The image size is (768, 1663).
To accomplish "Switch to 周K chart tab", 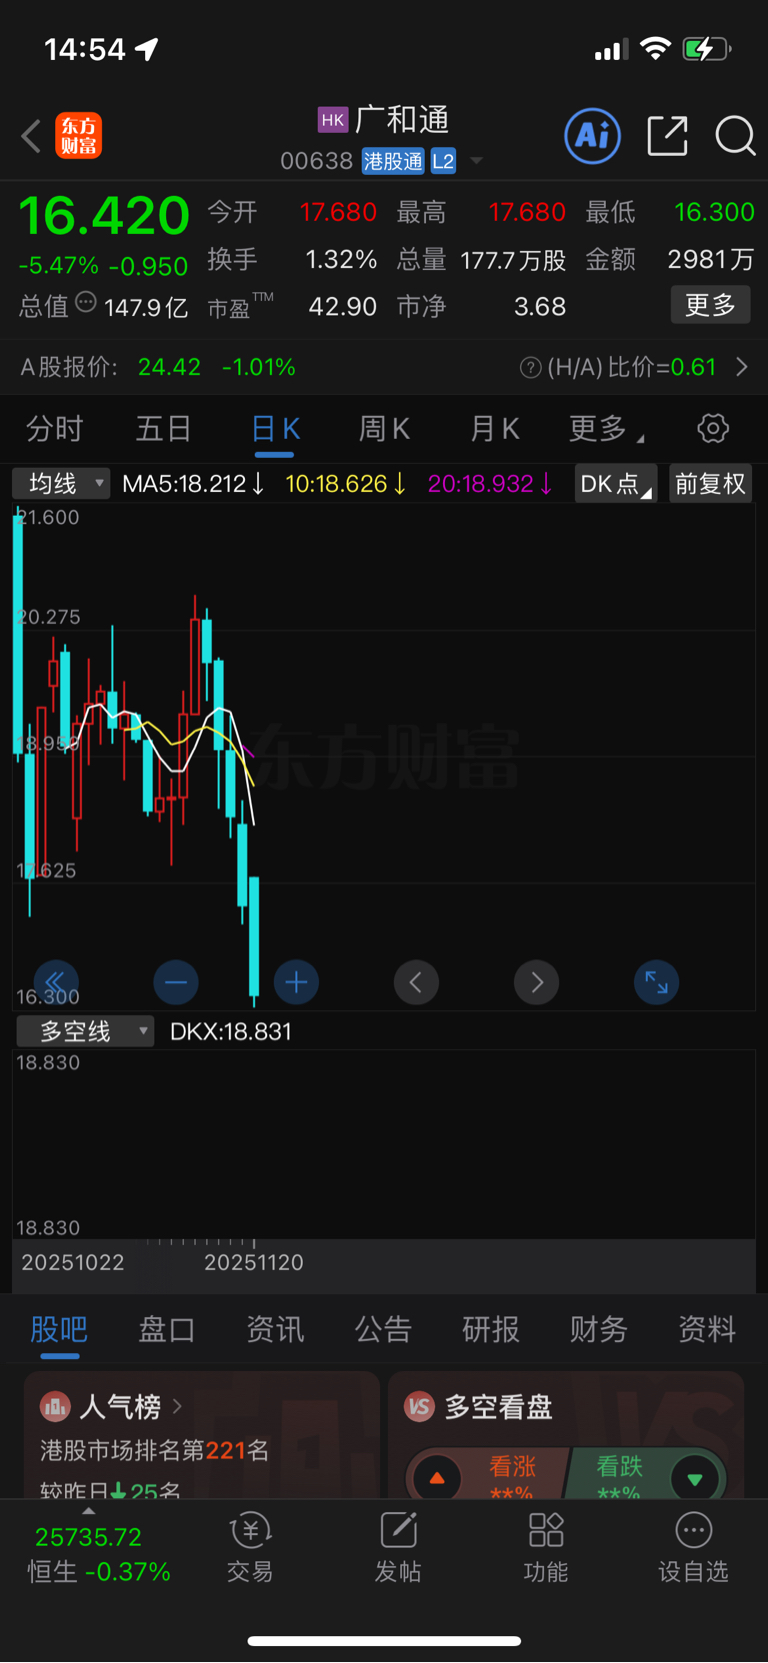I will pyautogui.click(x=385, y=429).
